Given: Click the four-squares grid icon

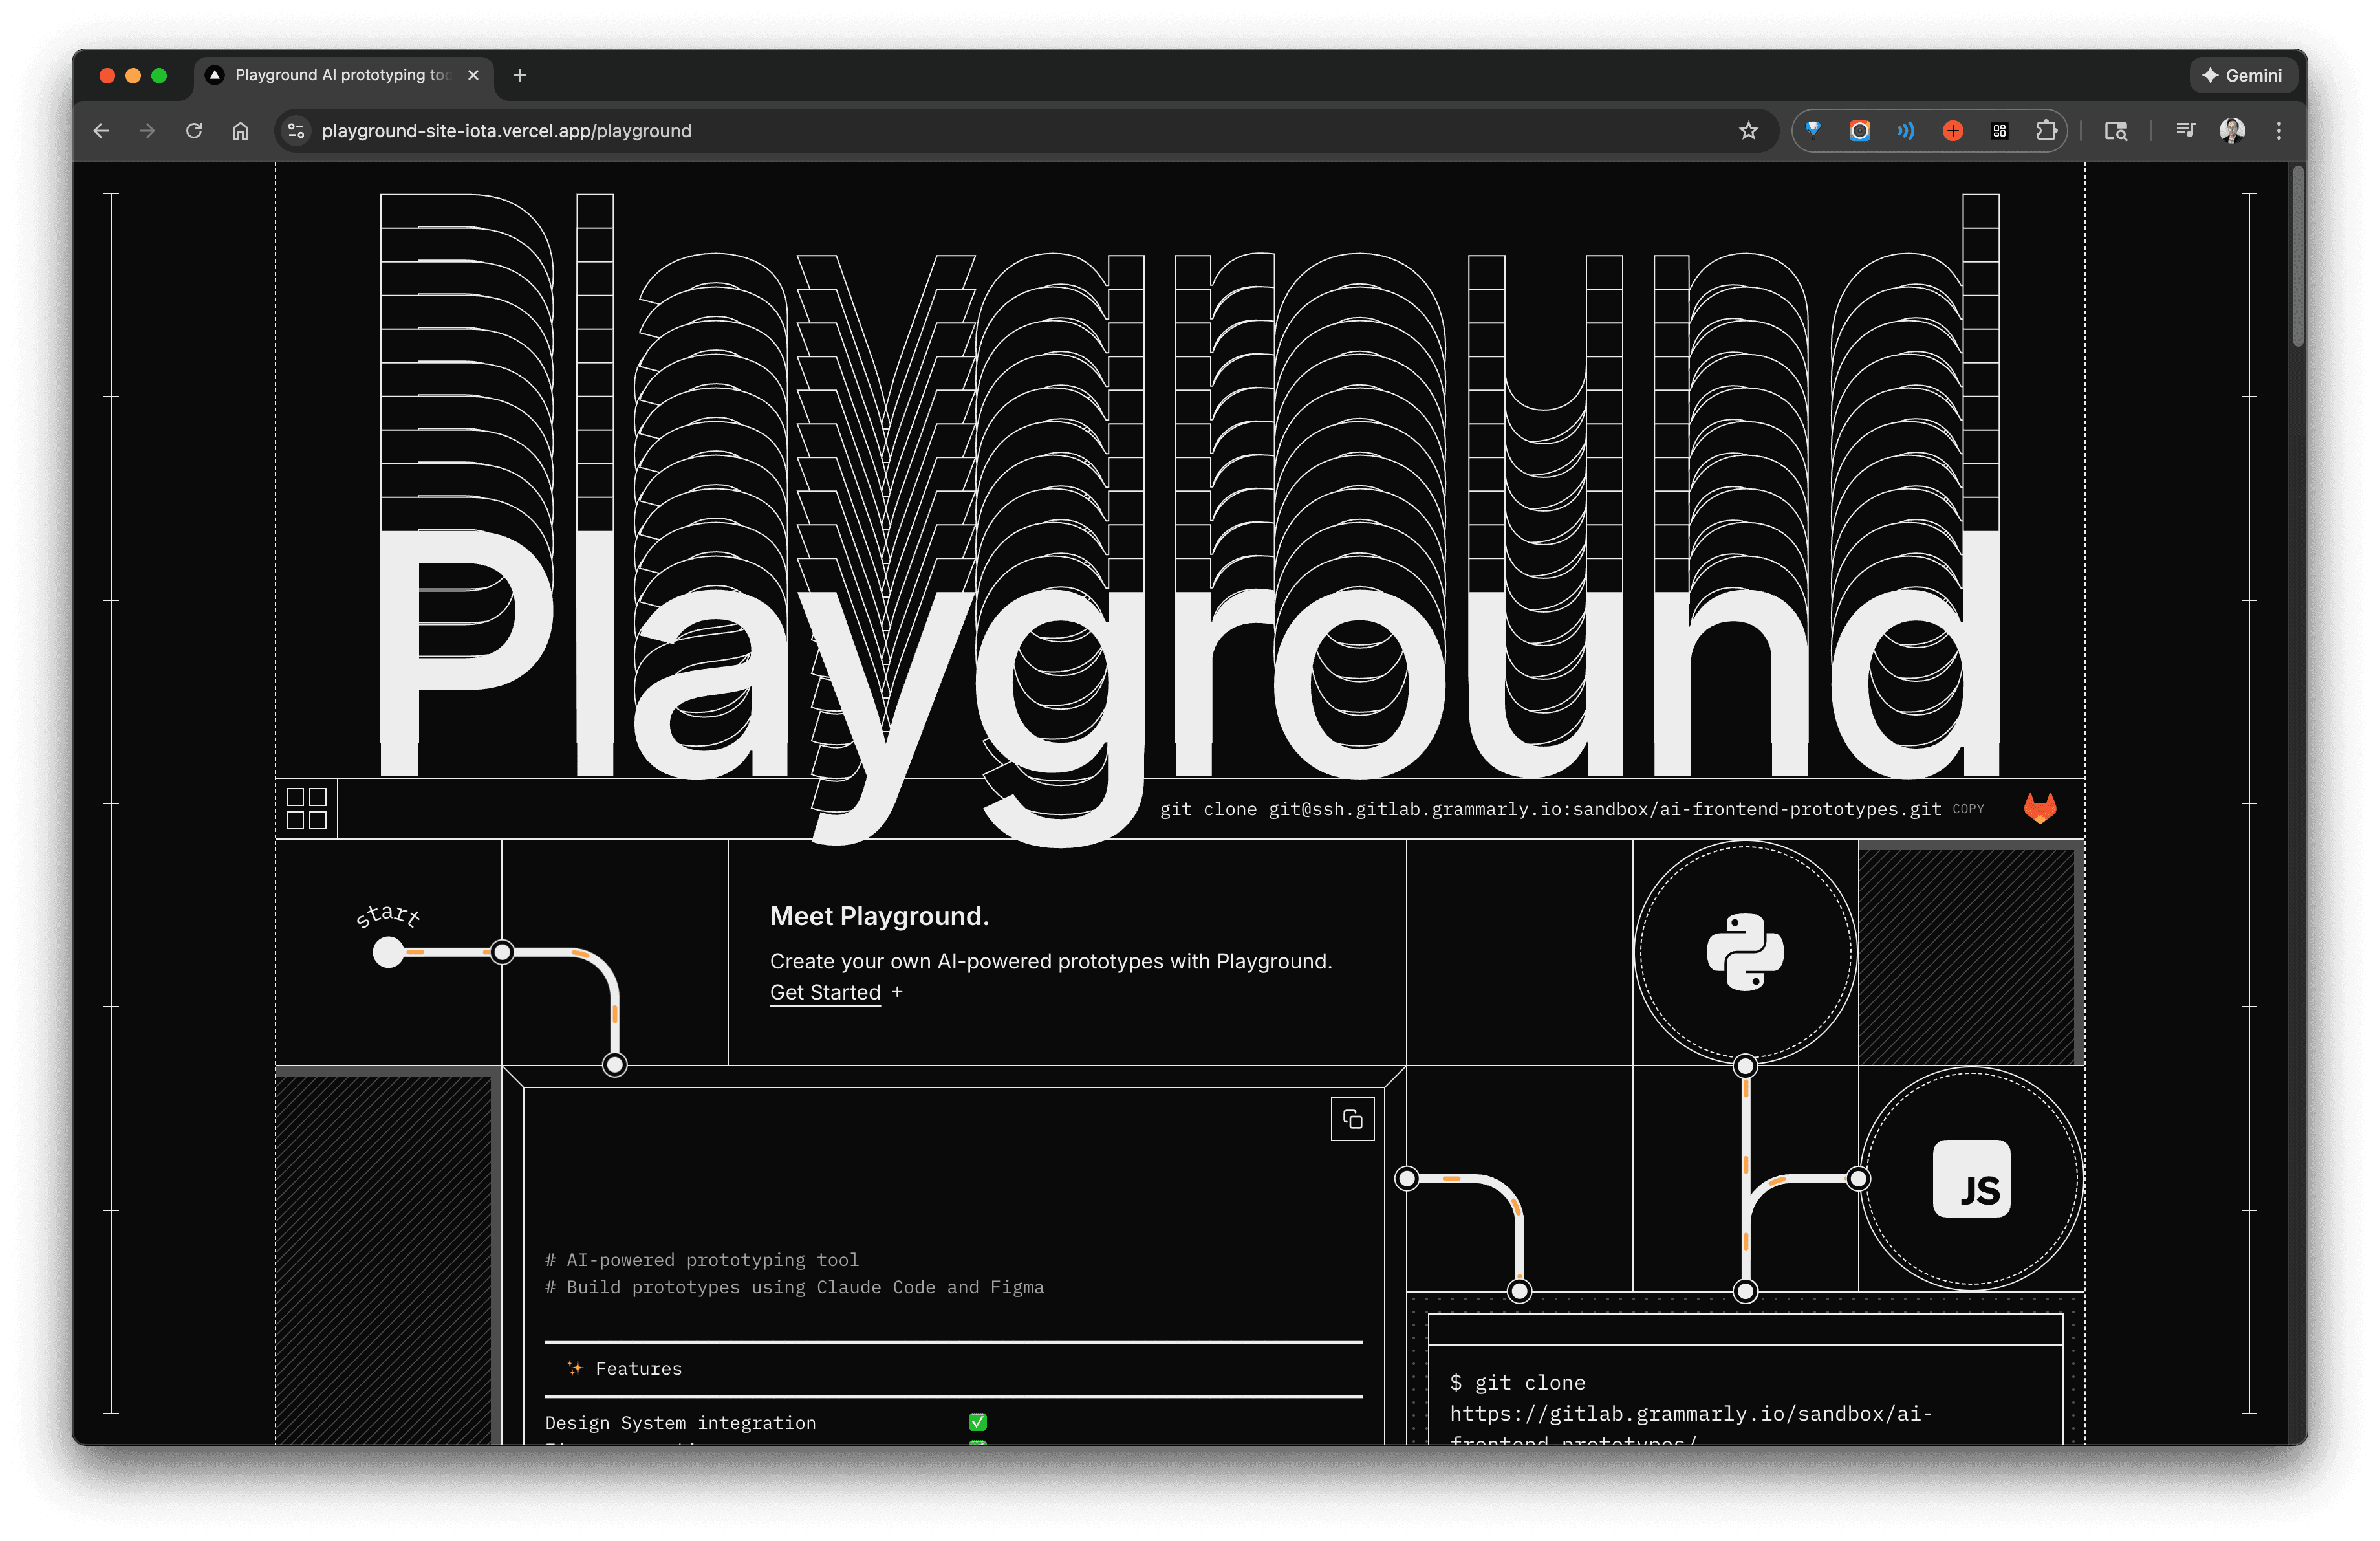Looking at the screenshot, I should (x=306, y=808).
